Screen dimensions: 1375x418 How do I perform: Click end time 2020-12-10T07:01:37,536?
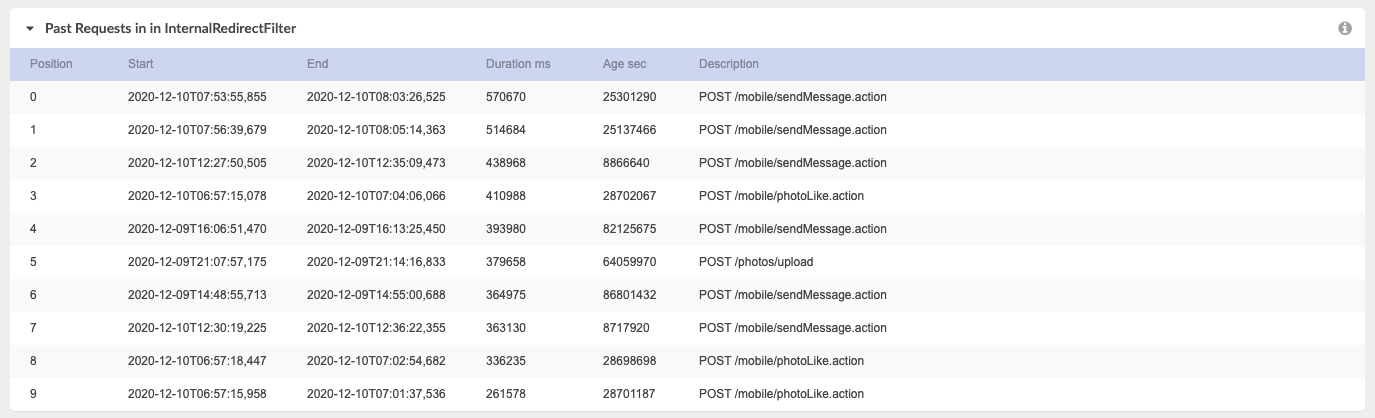coord(376,394)
